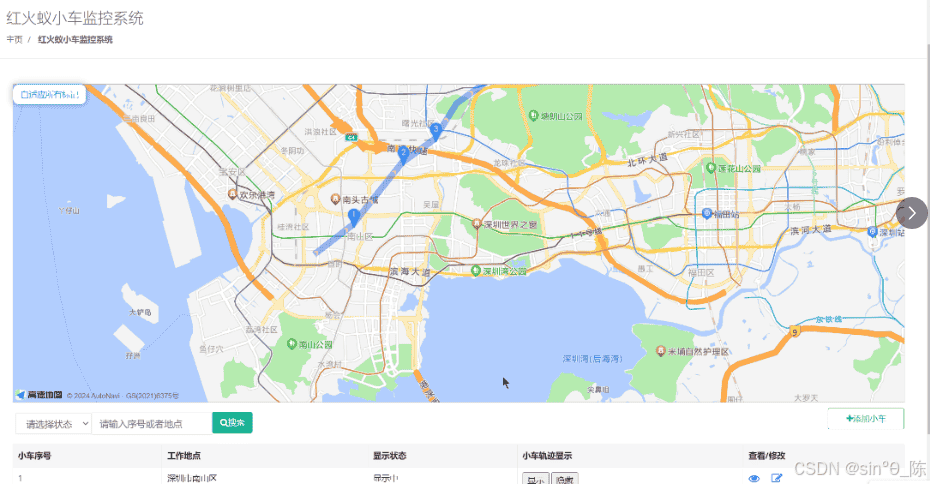Click map marker number 3
The height and width of the screenshot is (484, 930).
pos(435,130)
